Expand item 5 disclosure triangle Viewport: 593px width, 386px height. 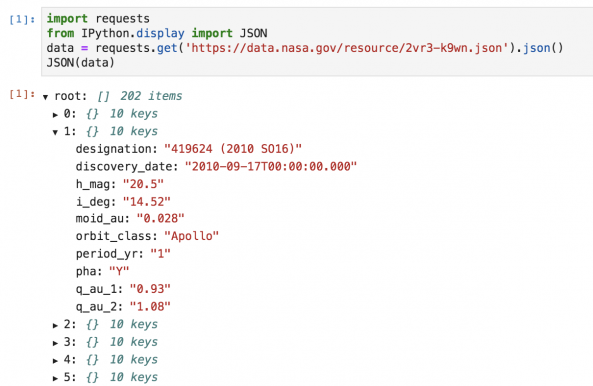(55, 378)
